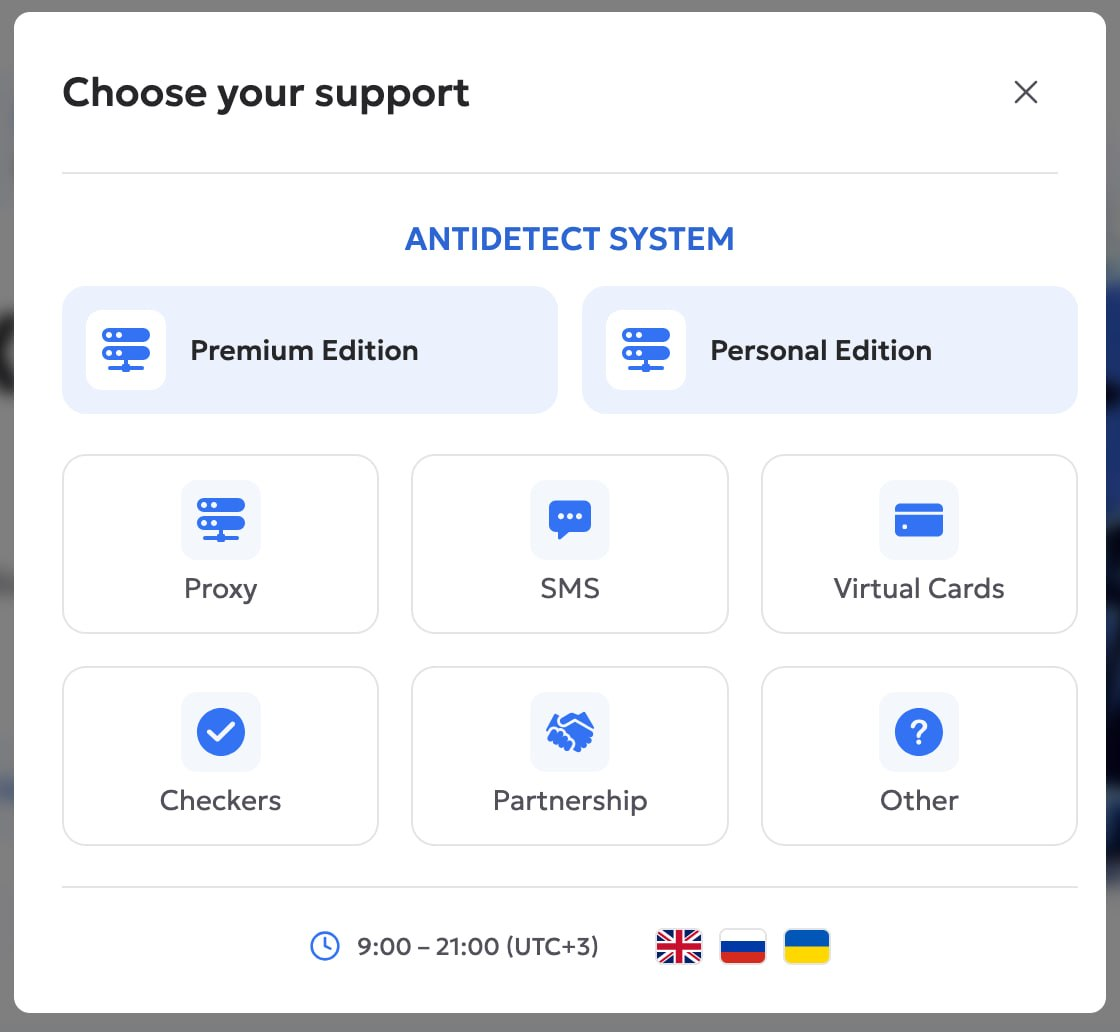Screen dimensions: 1120x1032
Task: Choose the Proxy label
Action: coord(221,588)
